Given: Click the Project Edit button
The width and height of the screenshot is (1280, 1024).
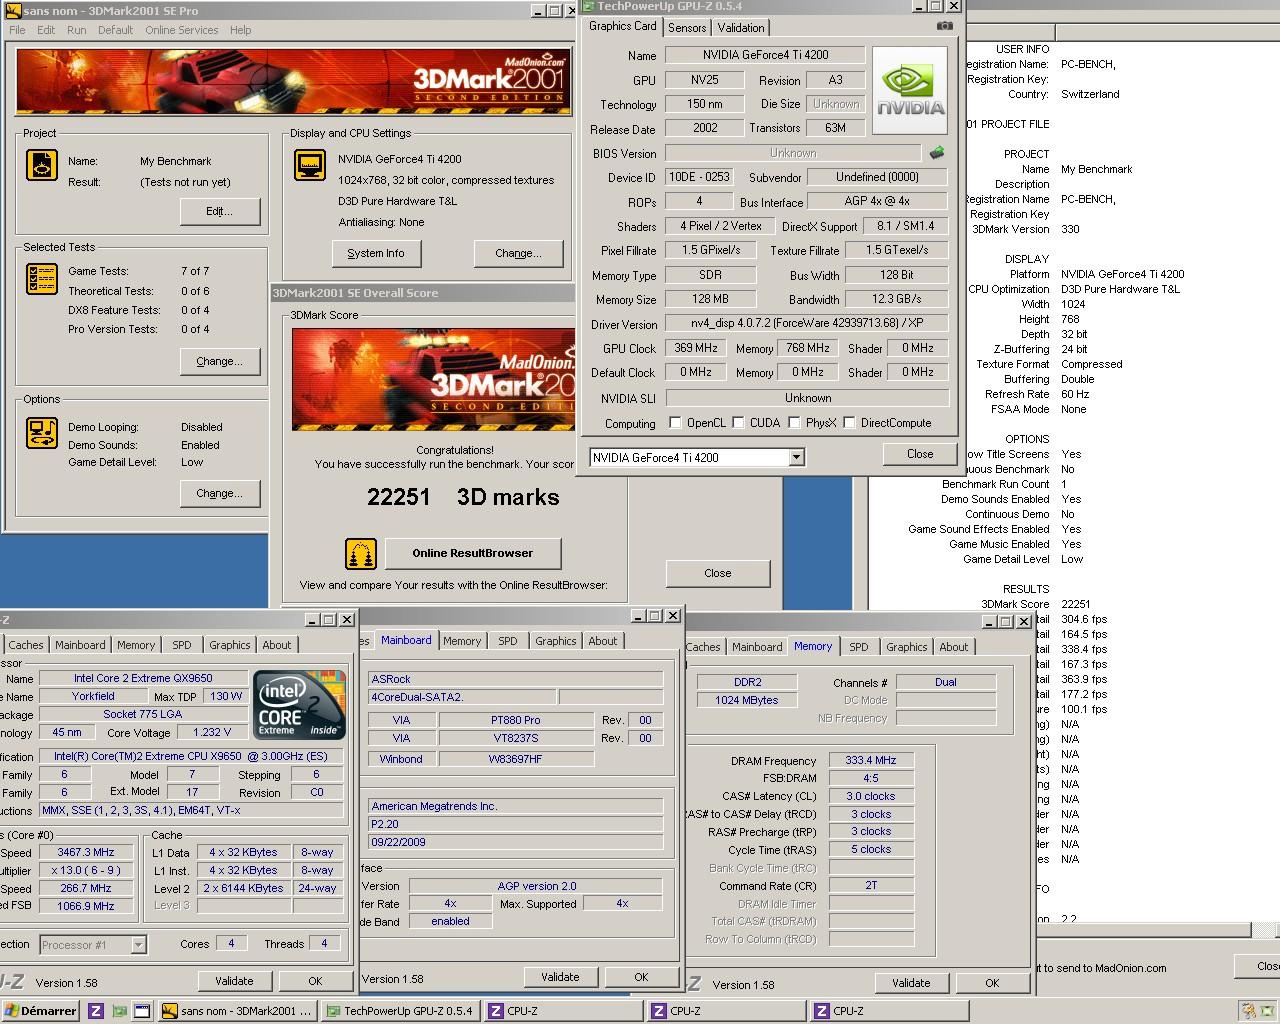Looking at the screenshot, I should pos(220,211).
